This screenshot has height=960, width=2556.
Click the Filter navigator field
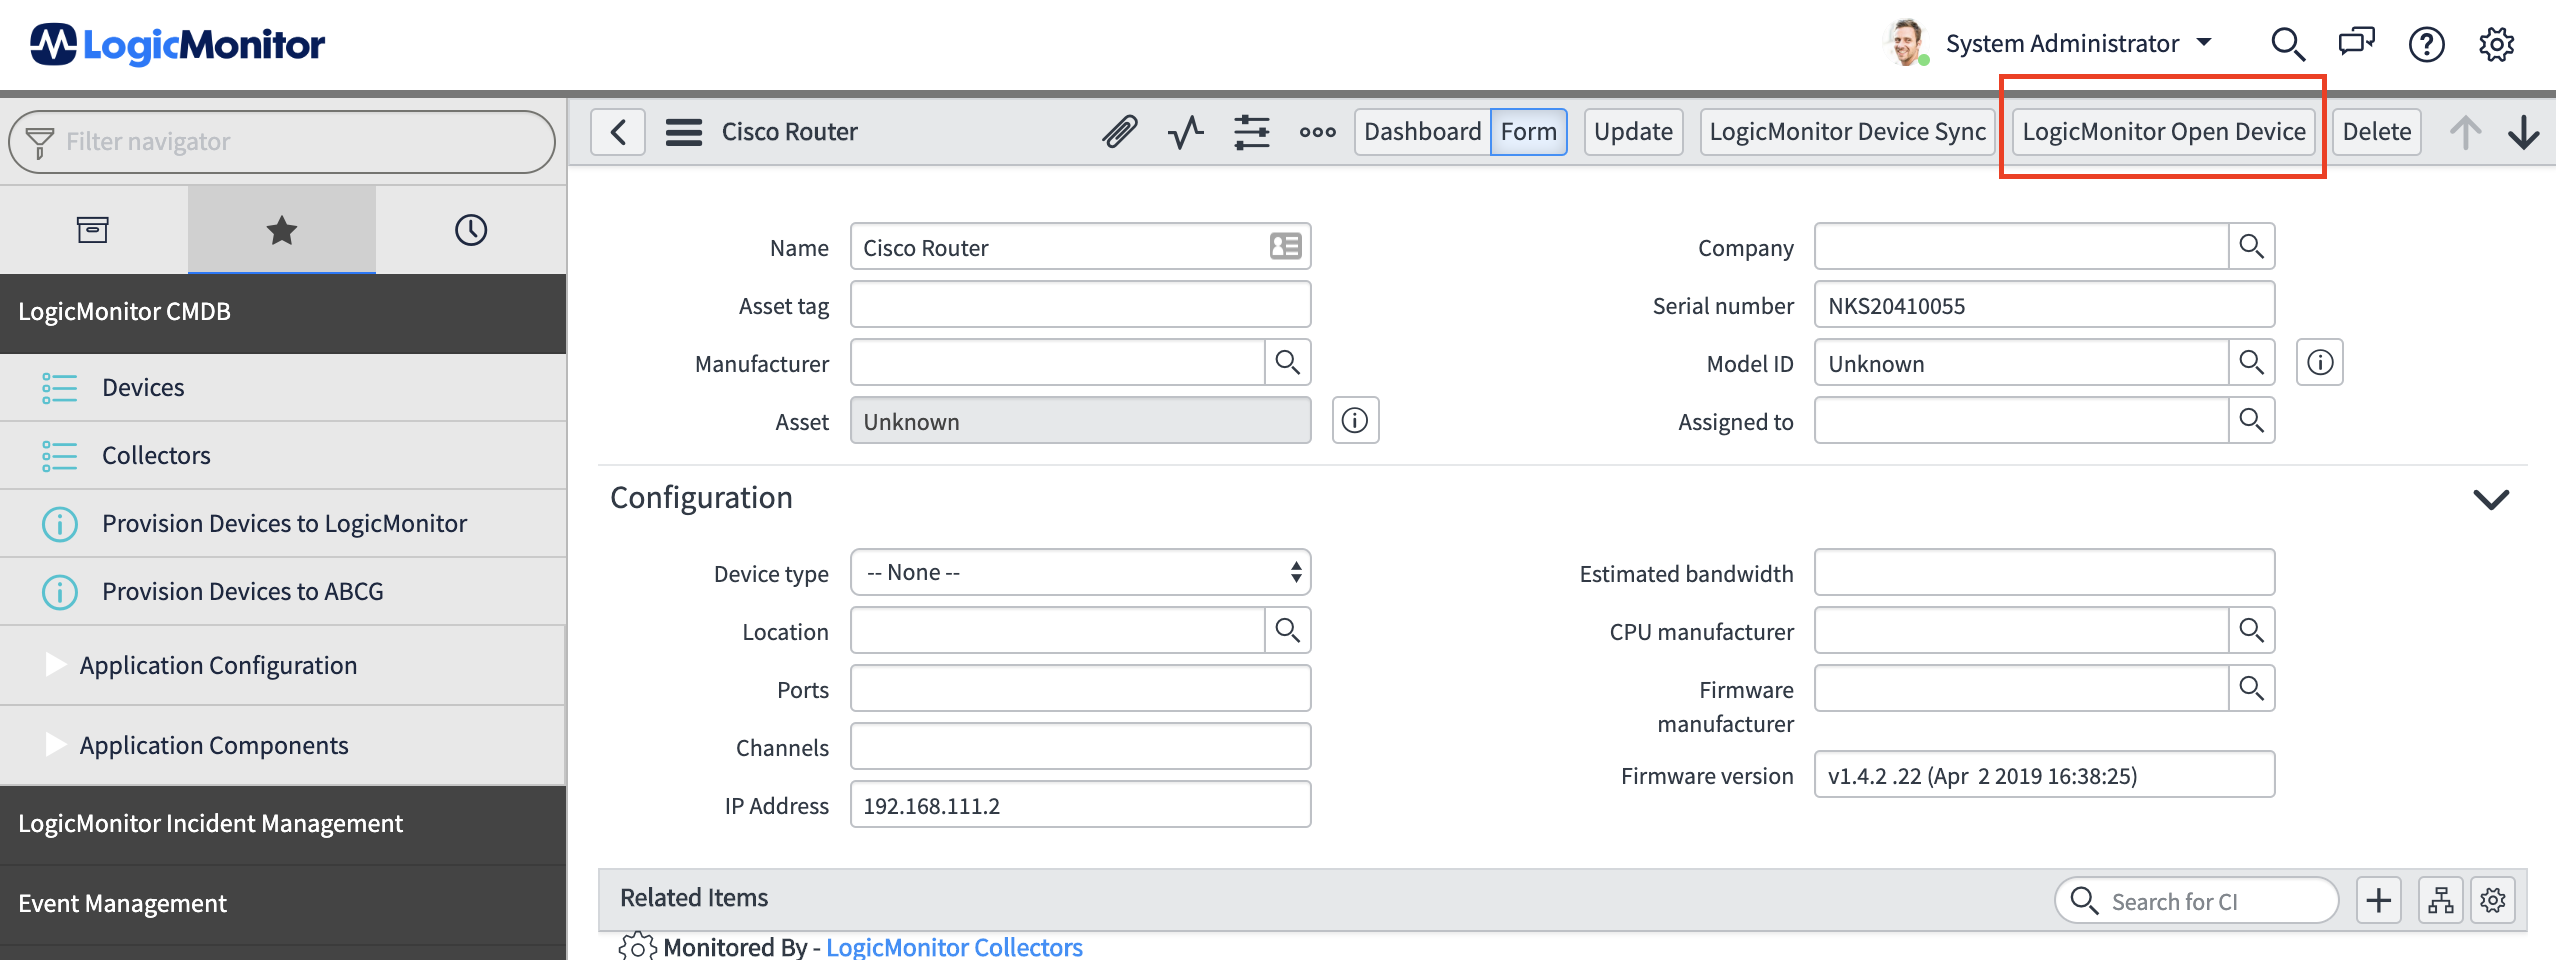[x=282, y=141]
